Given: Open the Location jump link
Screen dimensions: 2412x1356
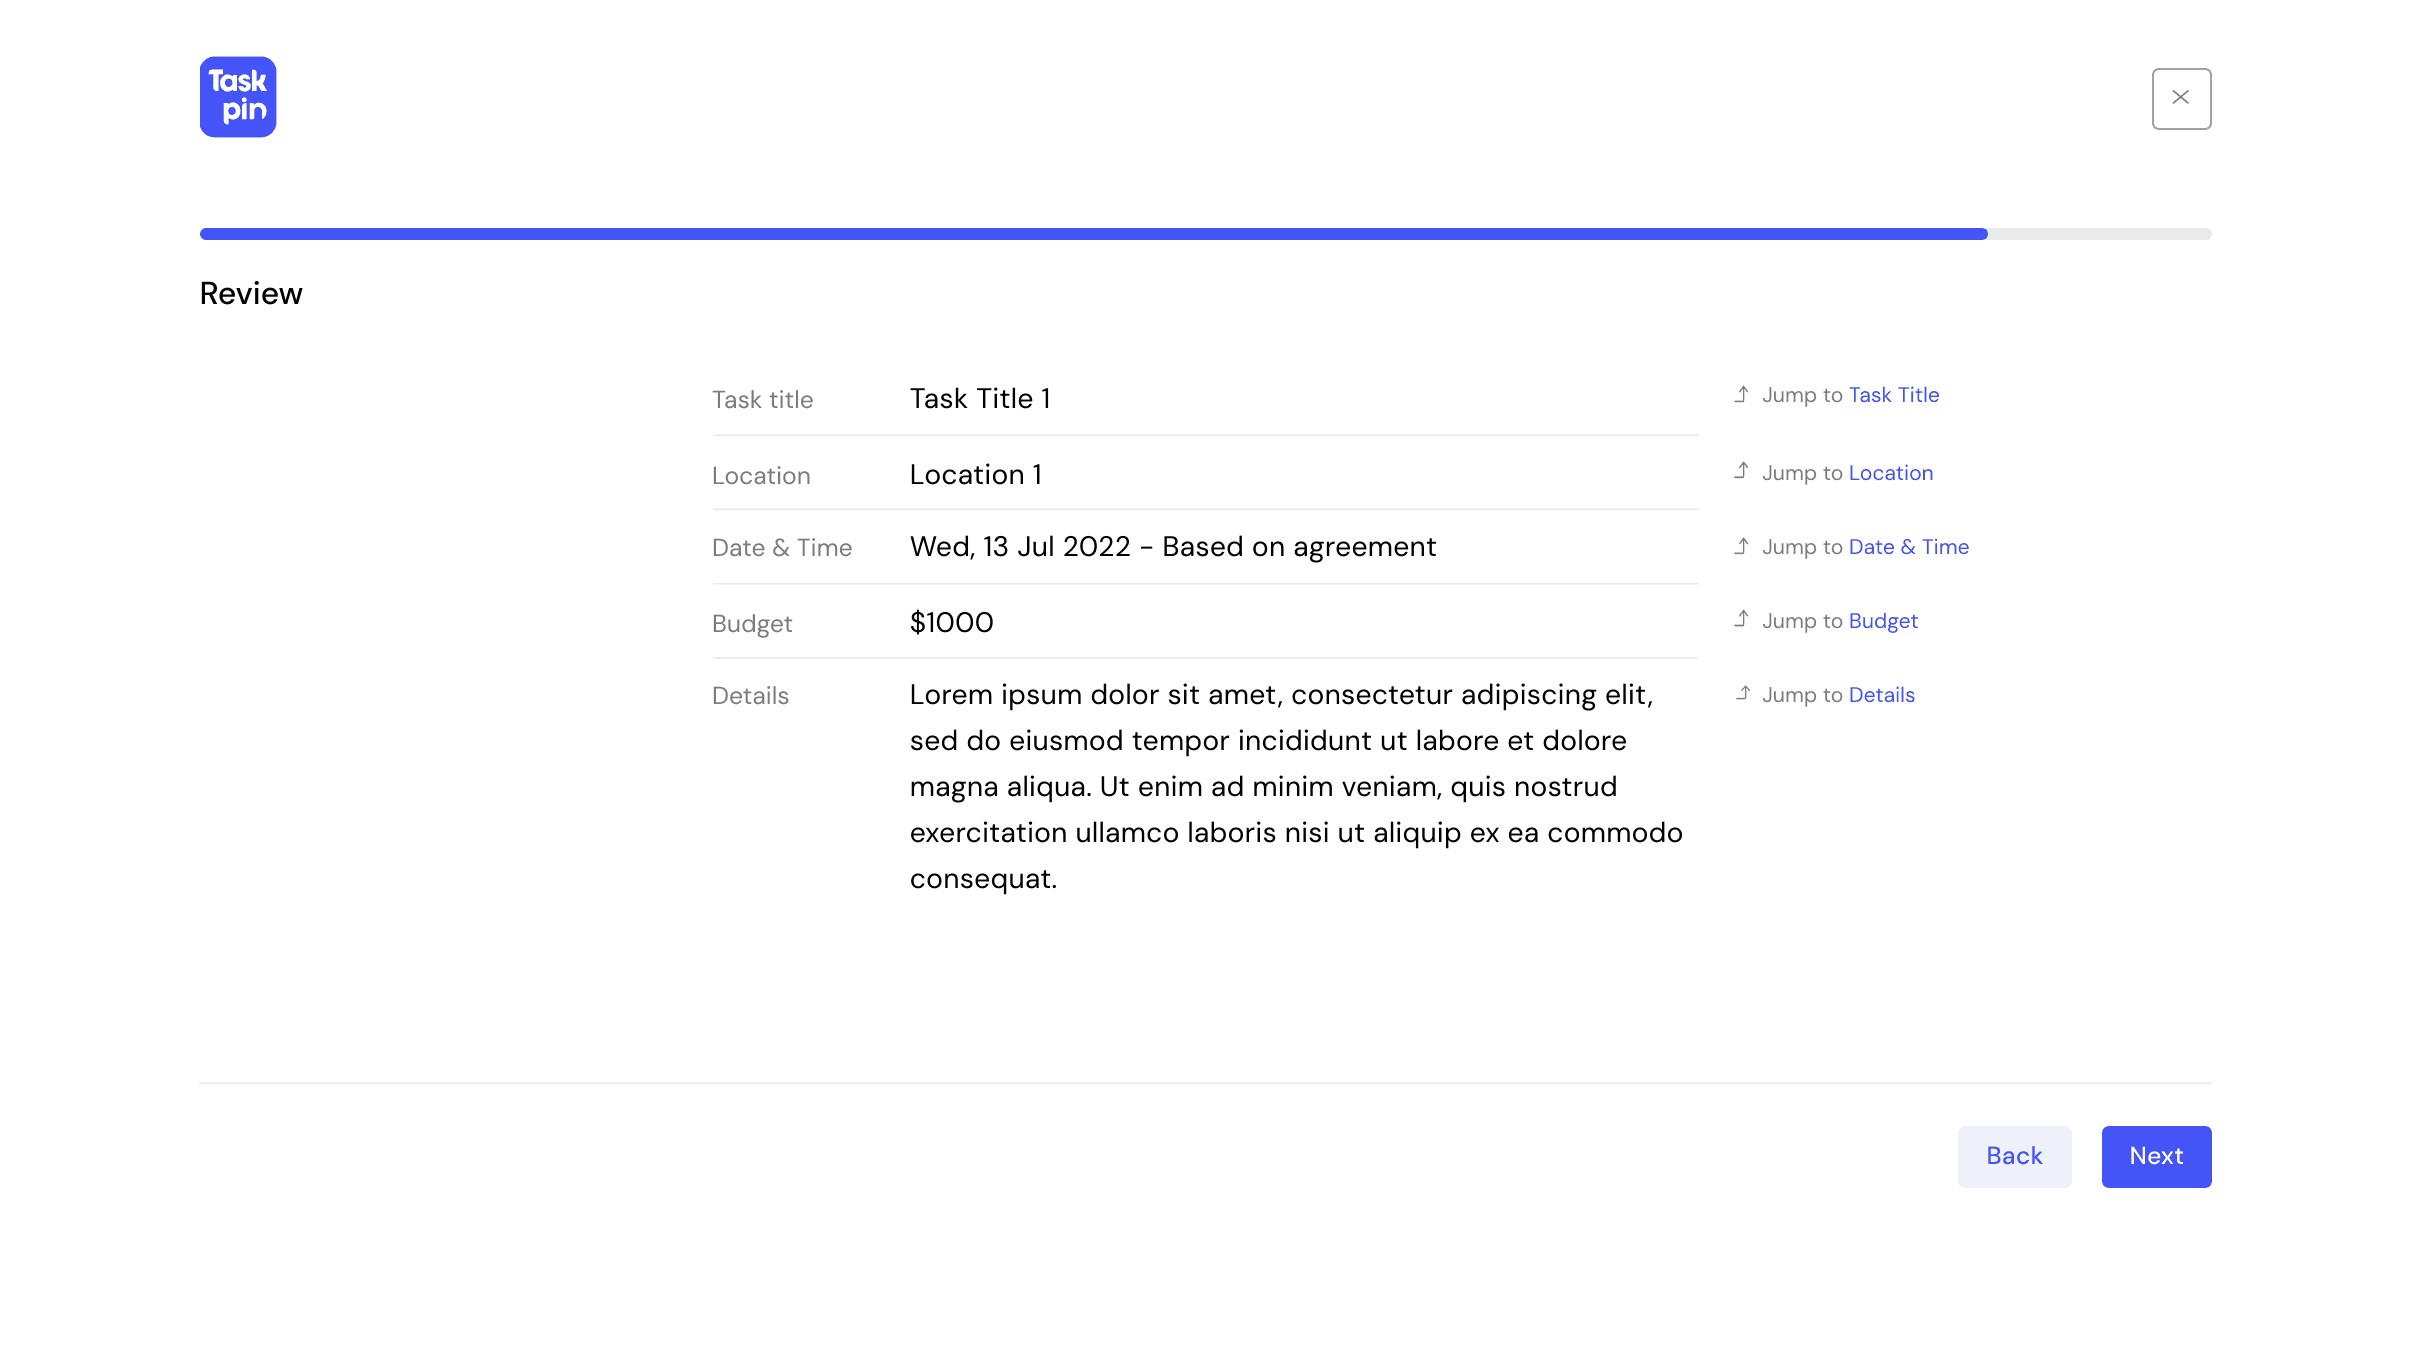Looking at the screenshot, I should click(x=1890, y=473).
